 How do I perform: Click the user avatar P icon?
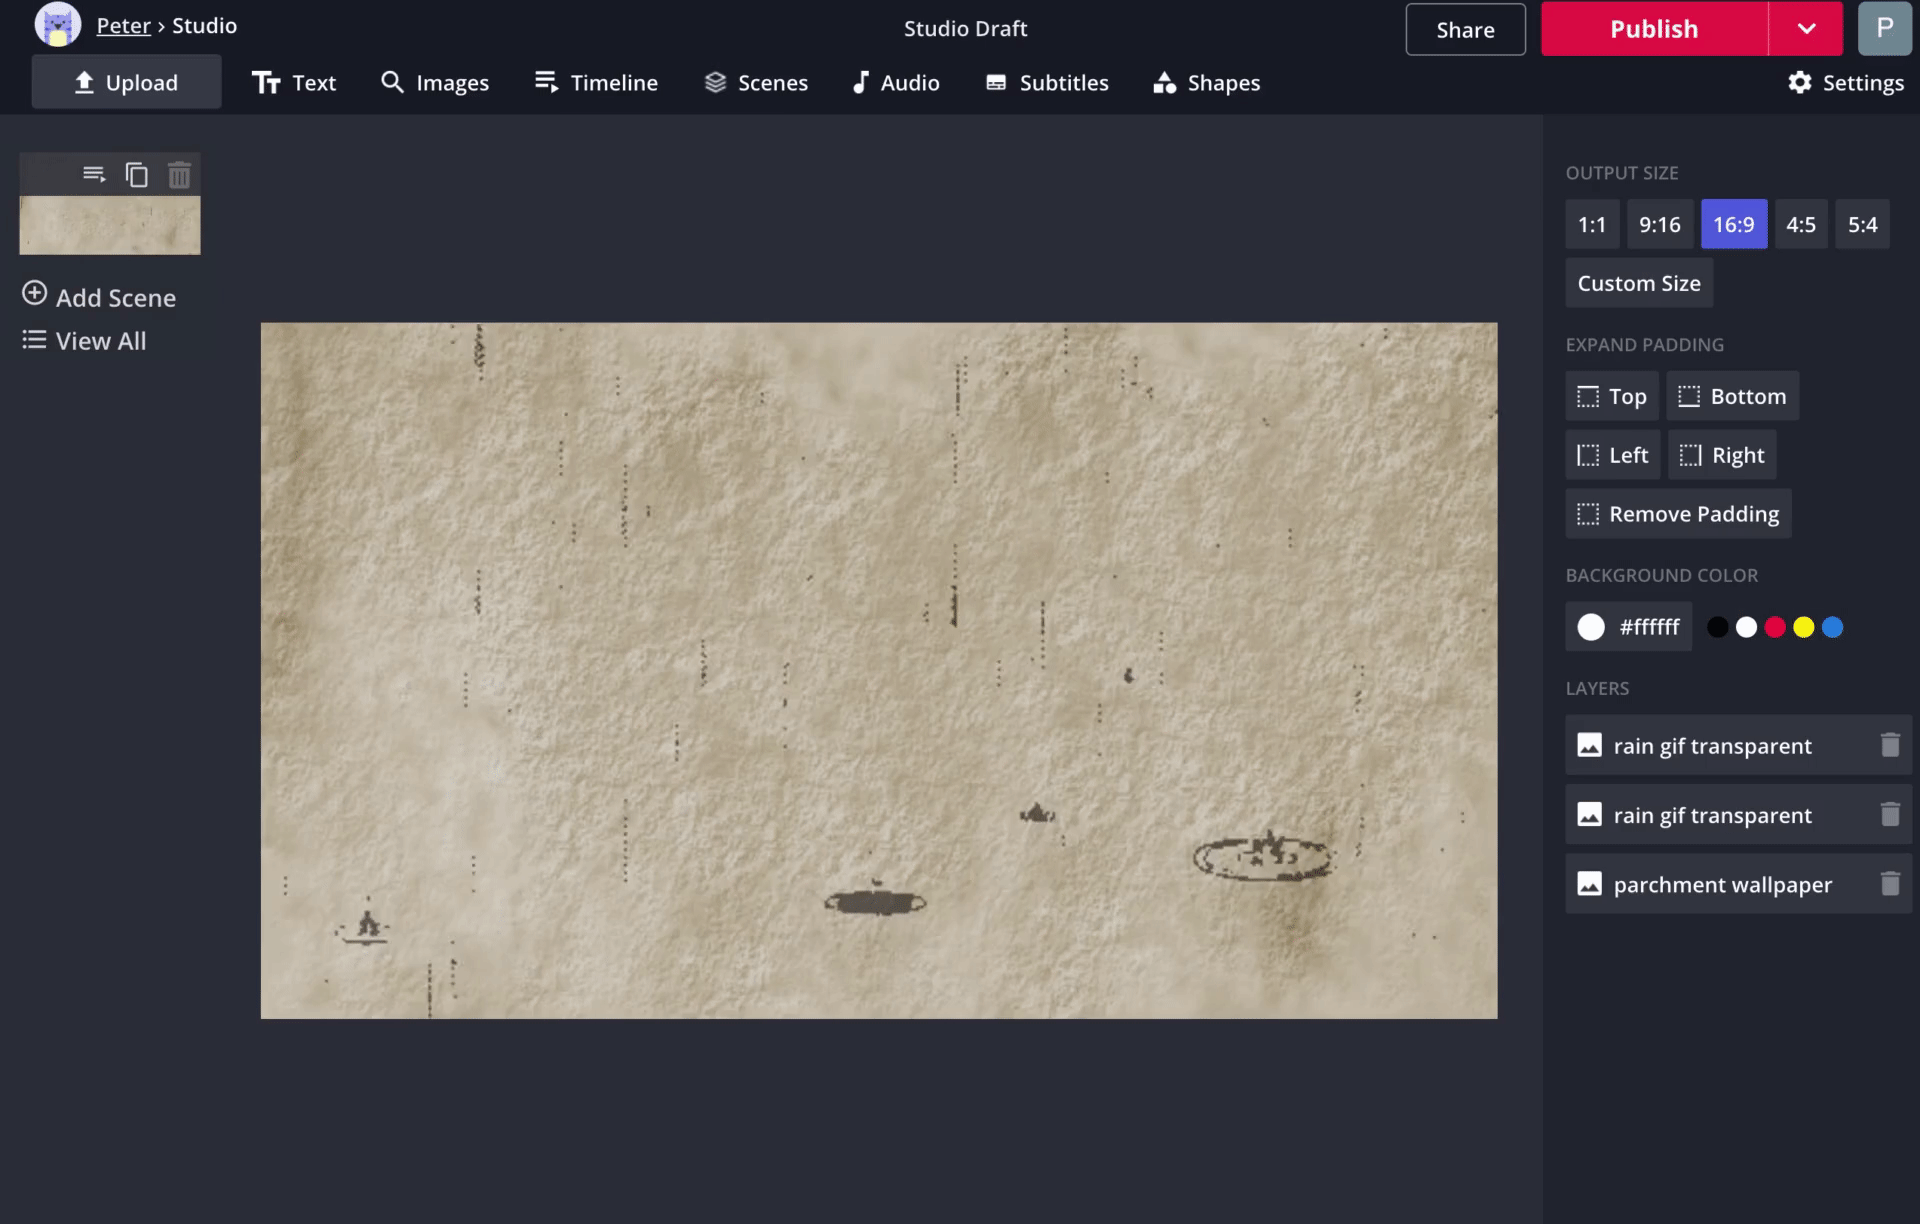click(x=1884, y=28)
